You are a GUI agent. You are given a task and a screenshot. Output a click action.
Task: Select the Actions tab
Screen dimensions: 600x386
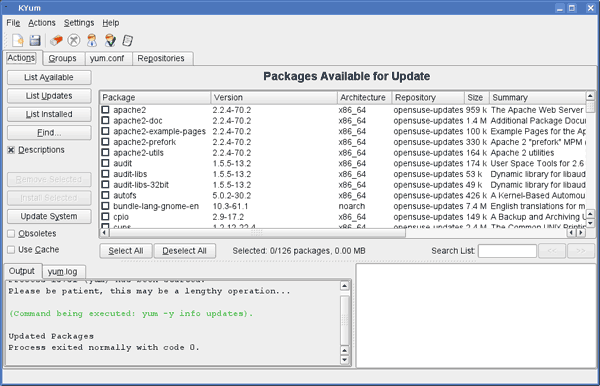click(21, 58)
